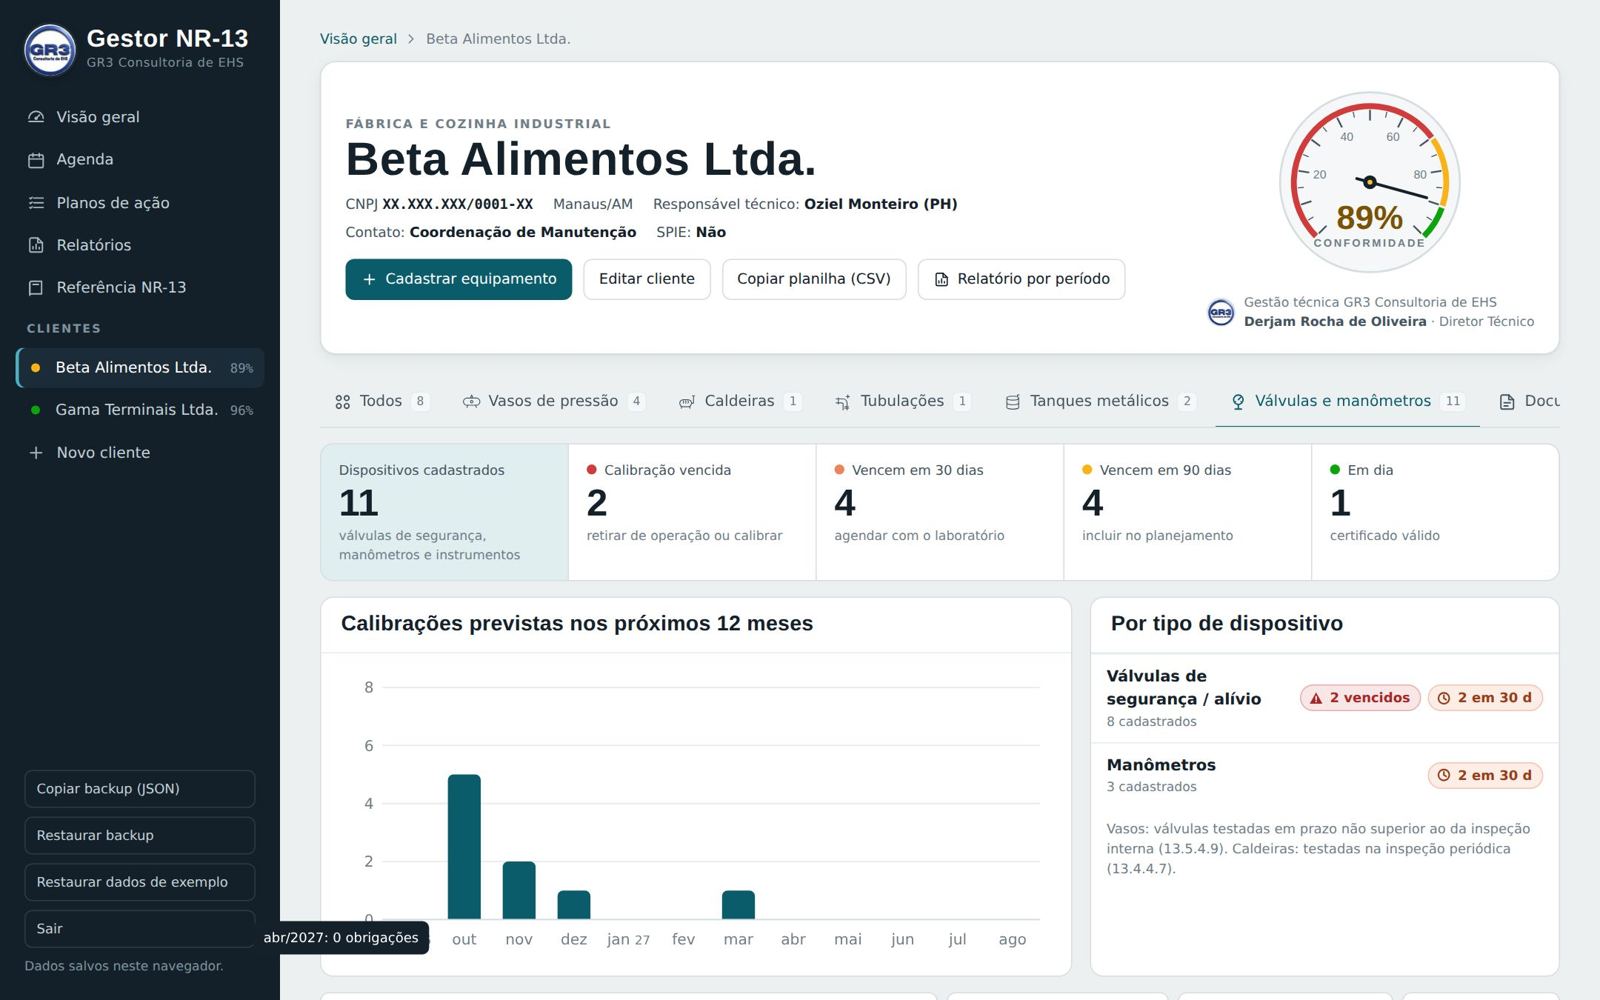Open Visão geral from the sidebar
The image size is (1600, 1000).
pos(140,117)
